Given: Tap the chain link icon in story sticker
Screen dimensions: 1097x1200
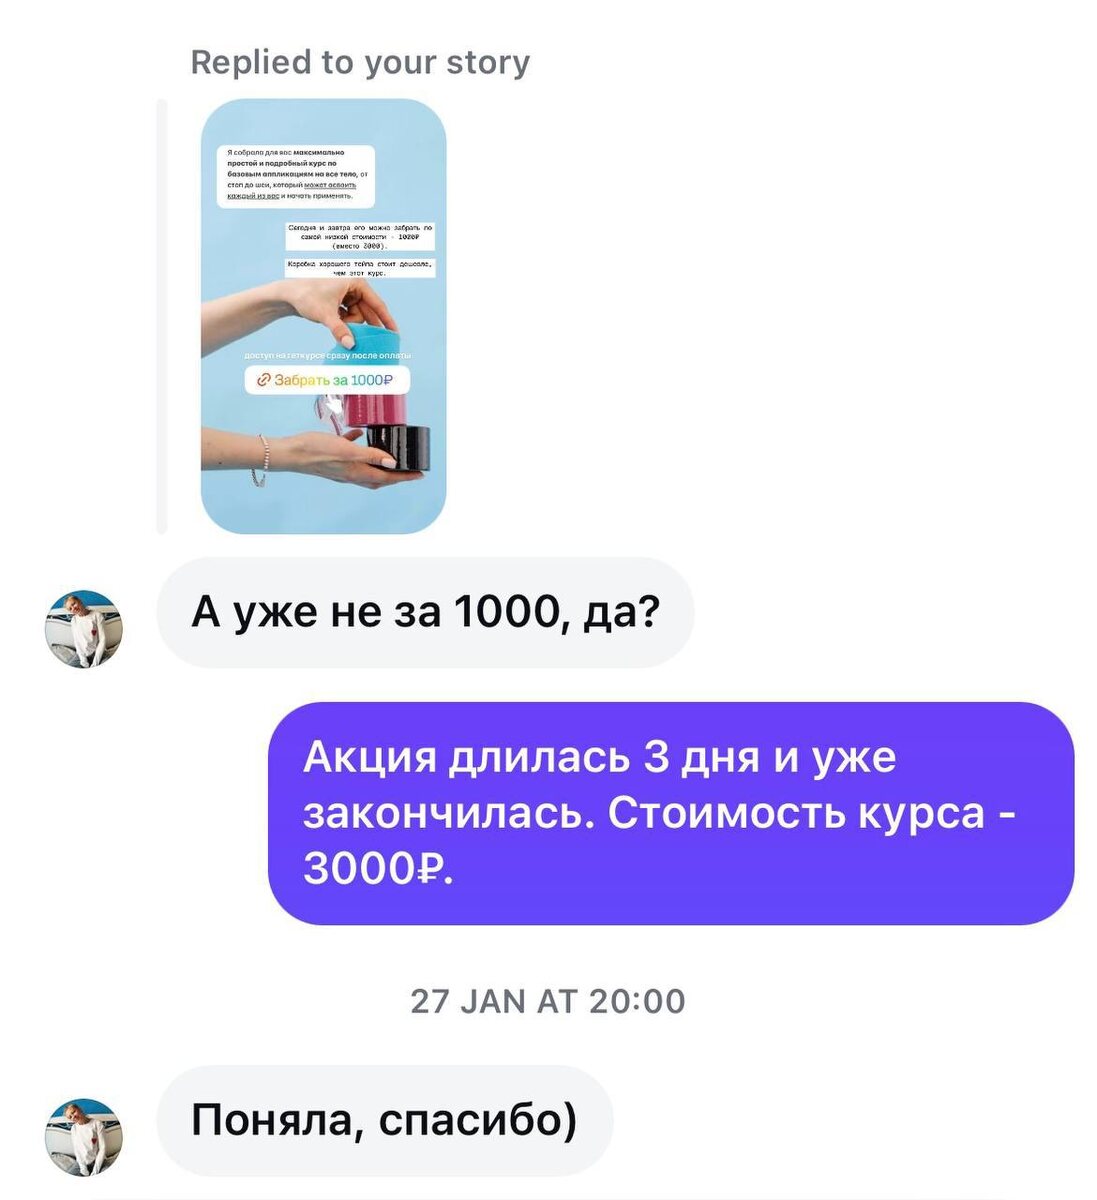Looking at the screenshot, I should [263, 380].
